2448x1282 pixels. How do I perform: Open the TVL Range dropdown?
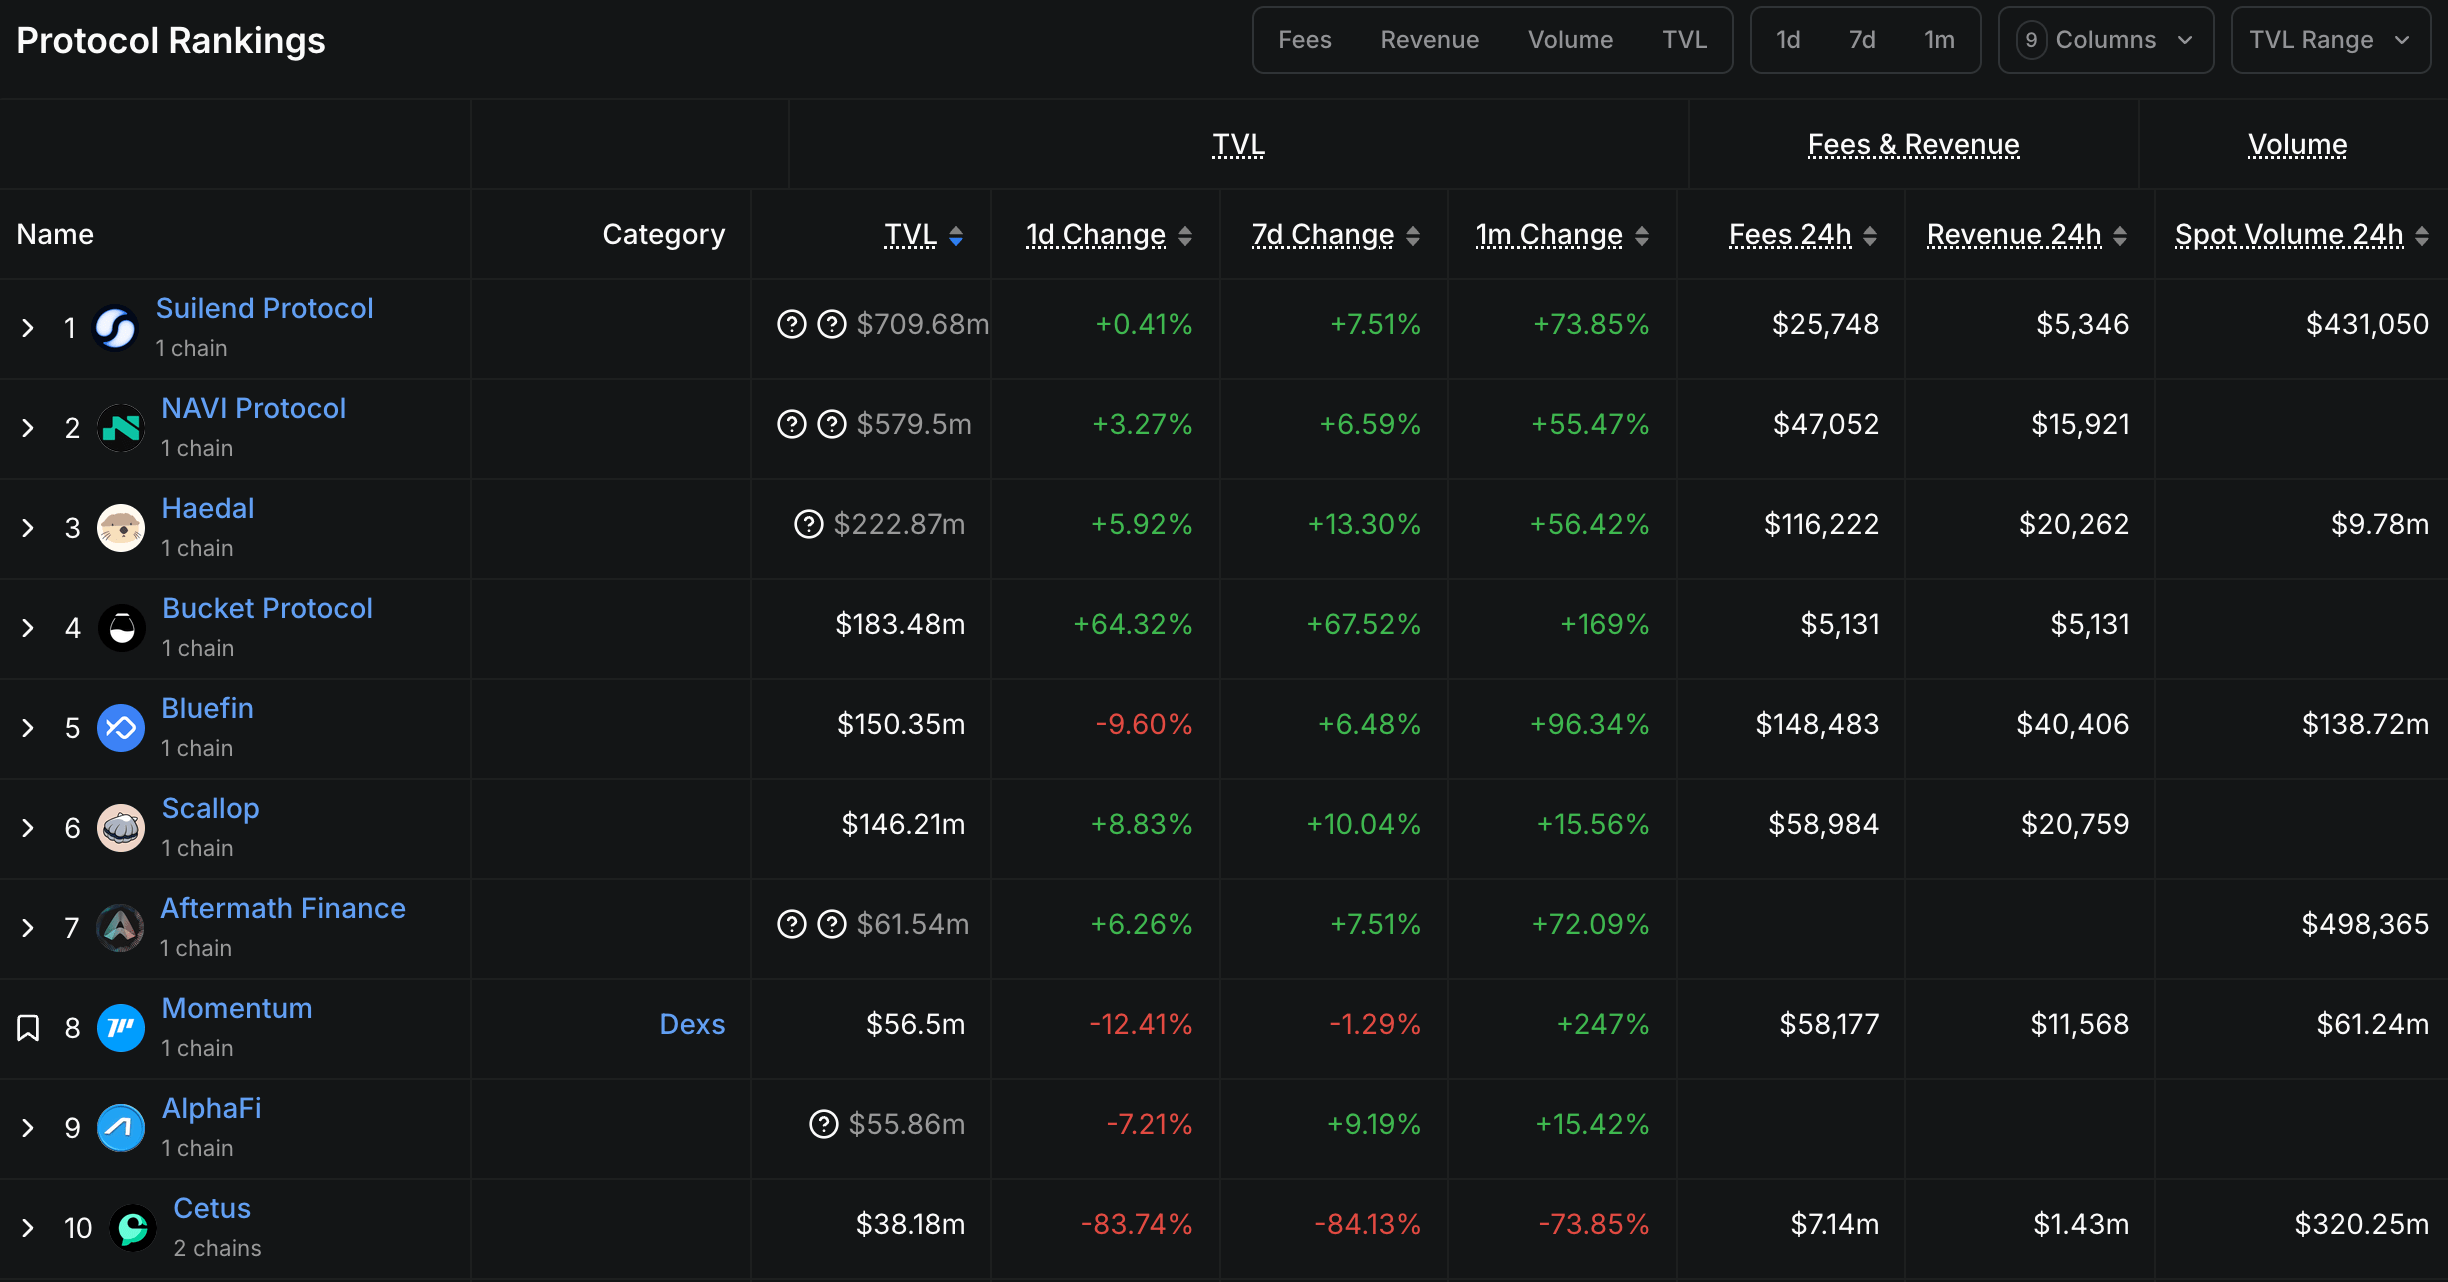coord(2329,40)
